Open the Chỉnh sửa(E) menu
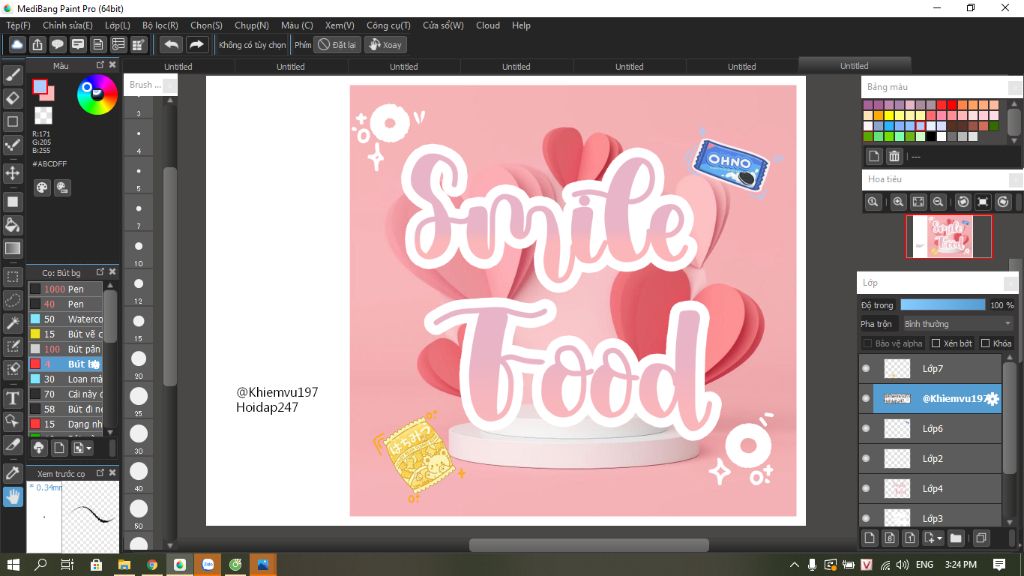 point(67,25)
